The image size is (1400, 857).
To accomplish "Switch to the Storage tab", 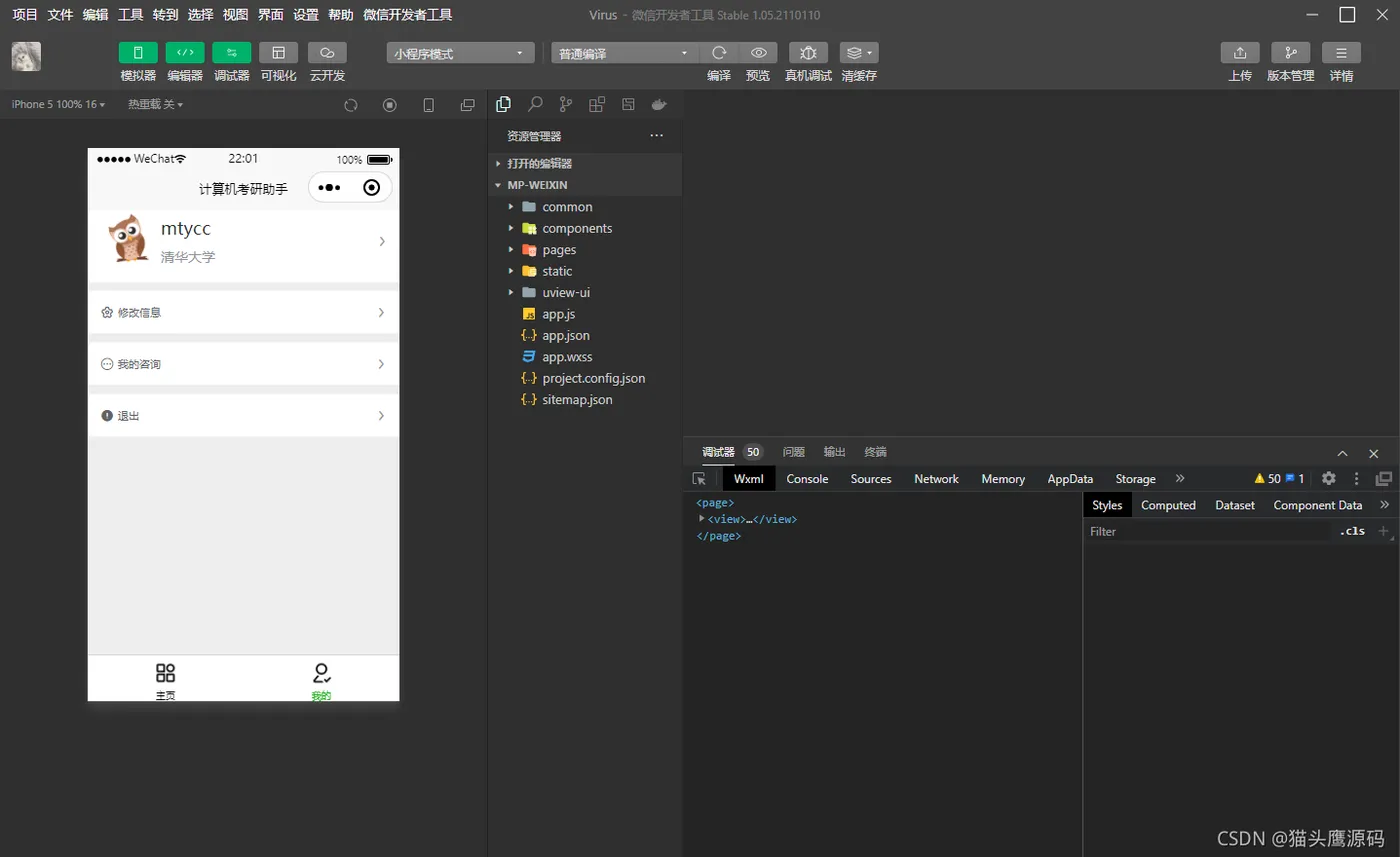I will pos(1135,479).
